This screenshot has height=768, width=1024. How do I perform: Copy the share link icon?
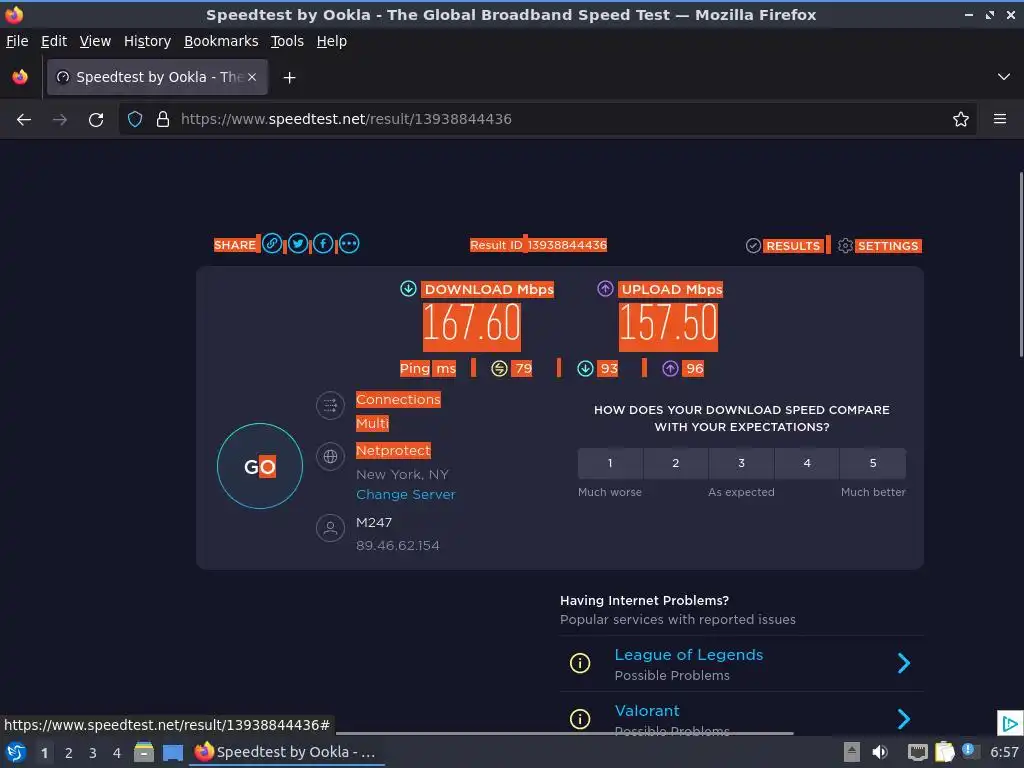coord(272,244)
